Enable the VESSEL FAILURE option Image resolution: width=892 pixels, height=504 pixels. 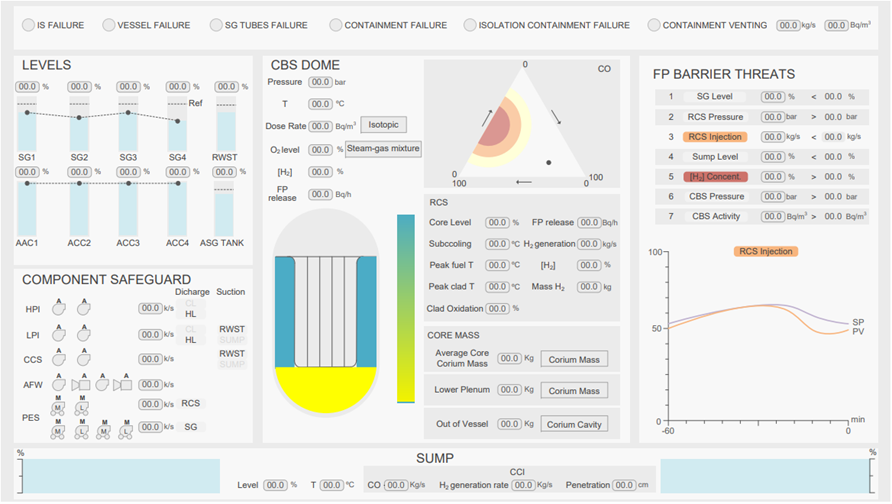coord(108,25)
